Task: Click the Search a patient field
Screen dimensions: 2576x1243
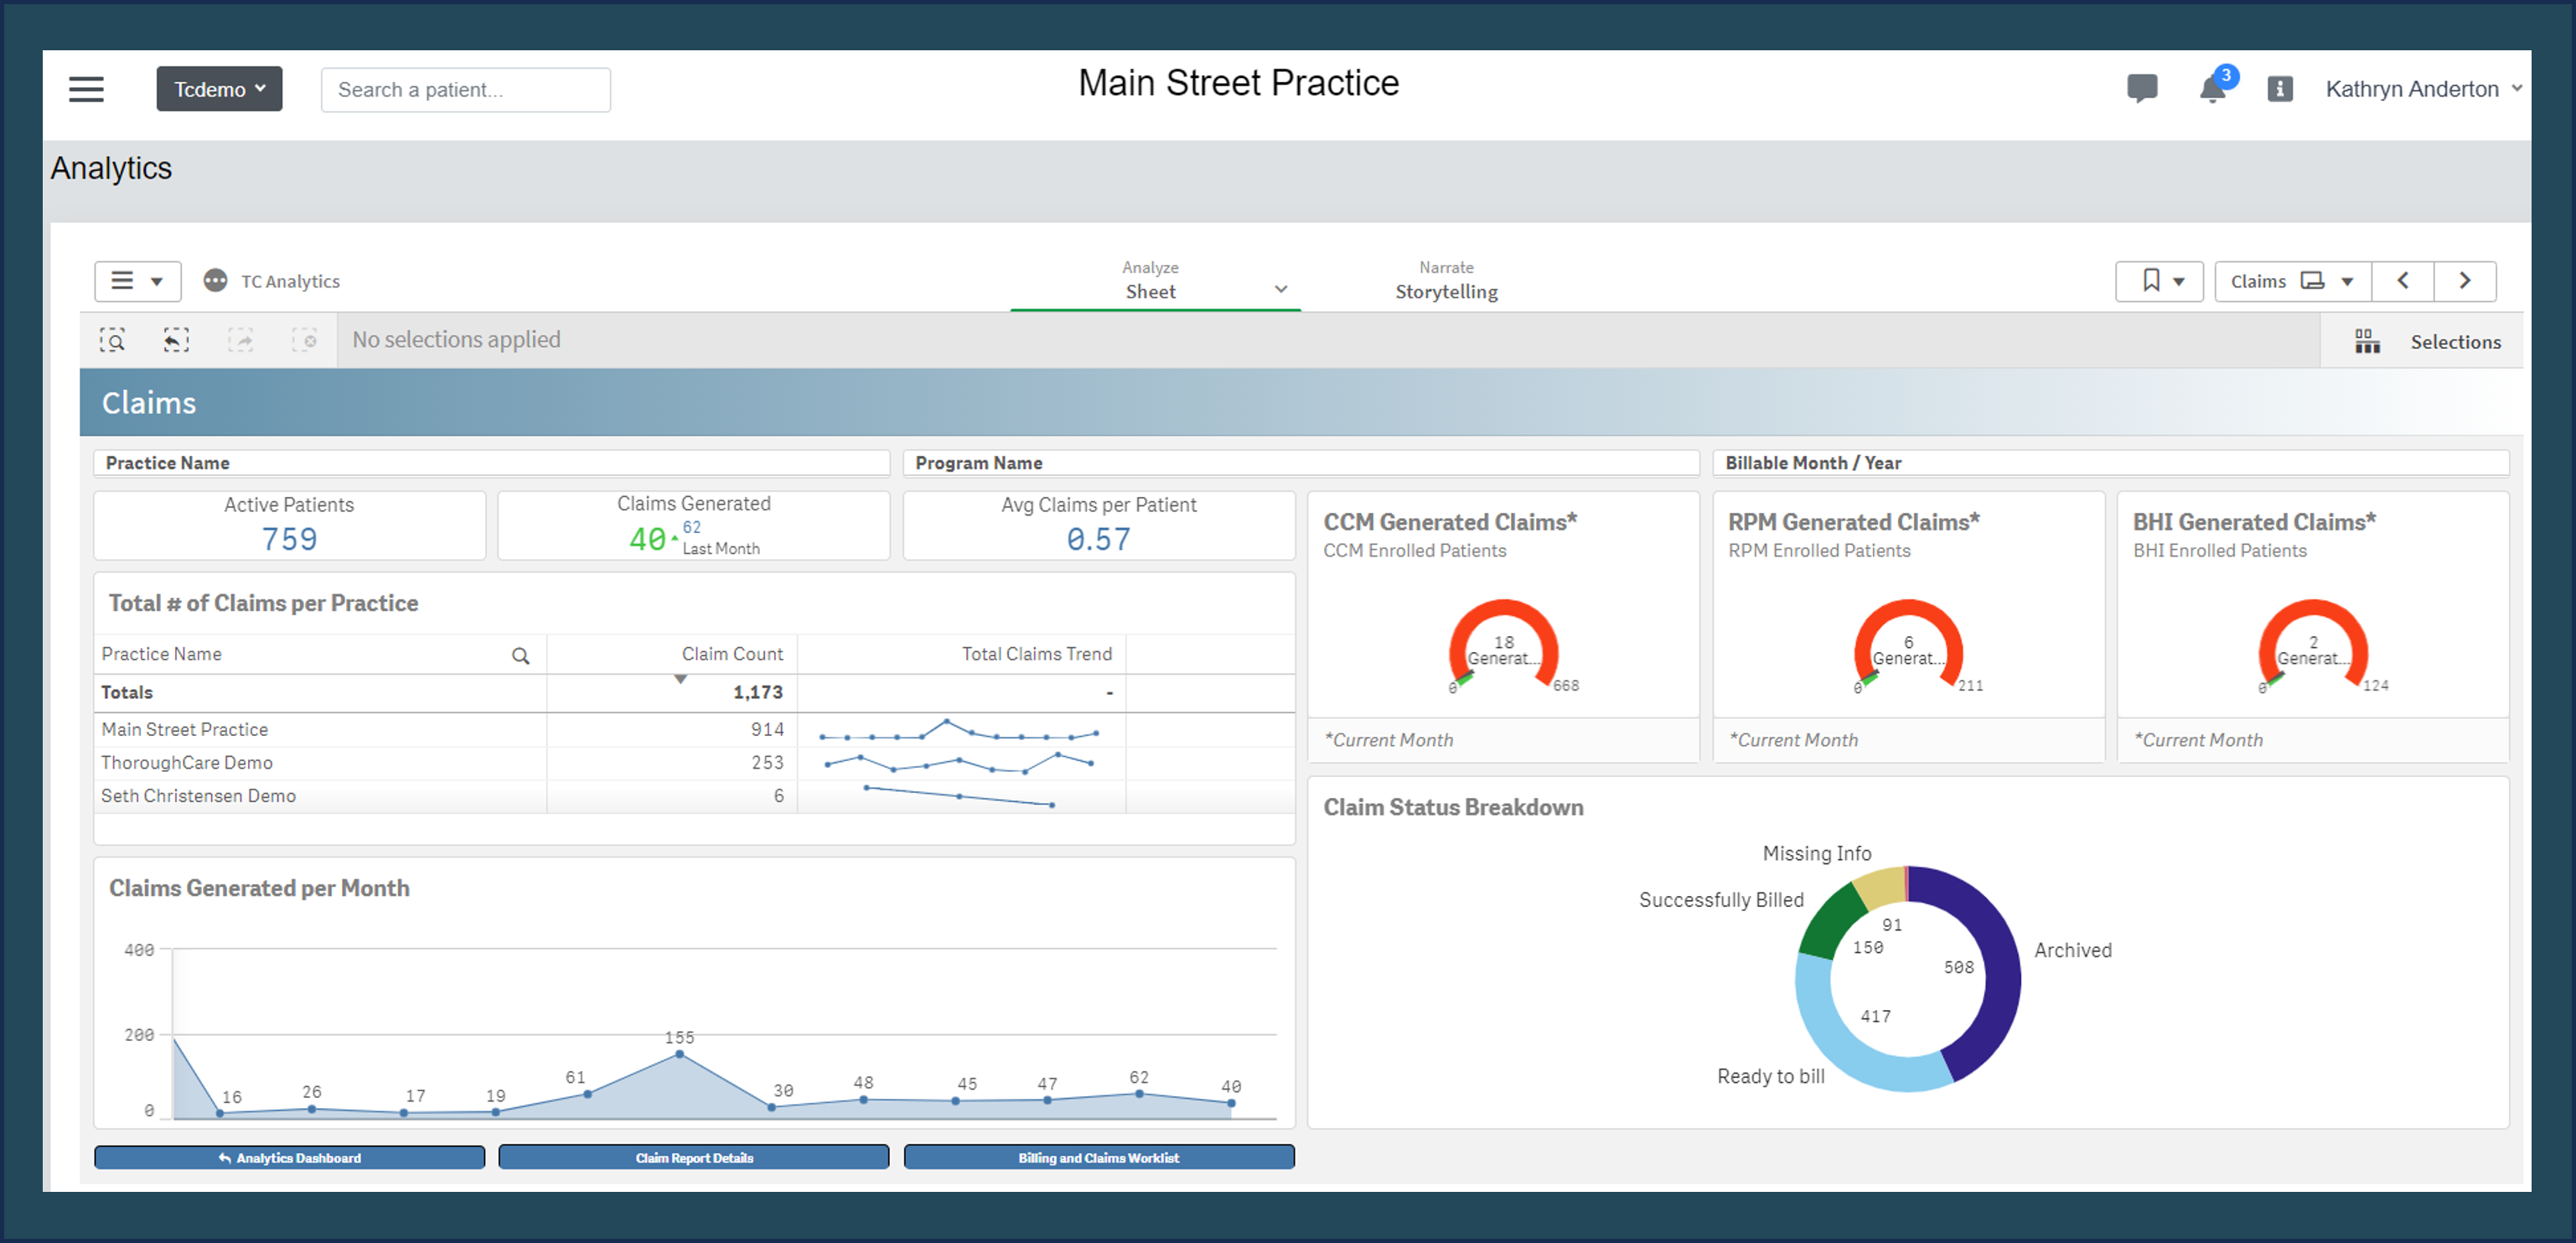Action: (x=465, y=89)
